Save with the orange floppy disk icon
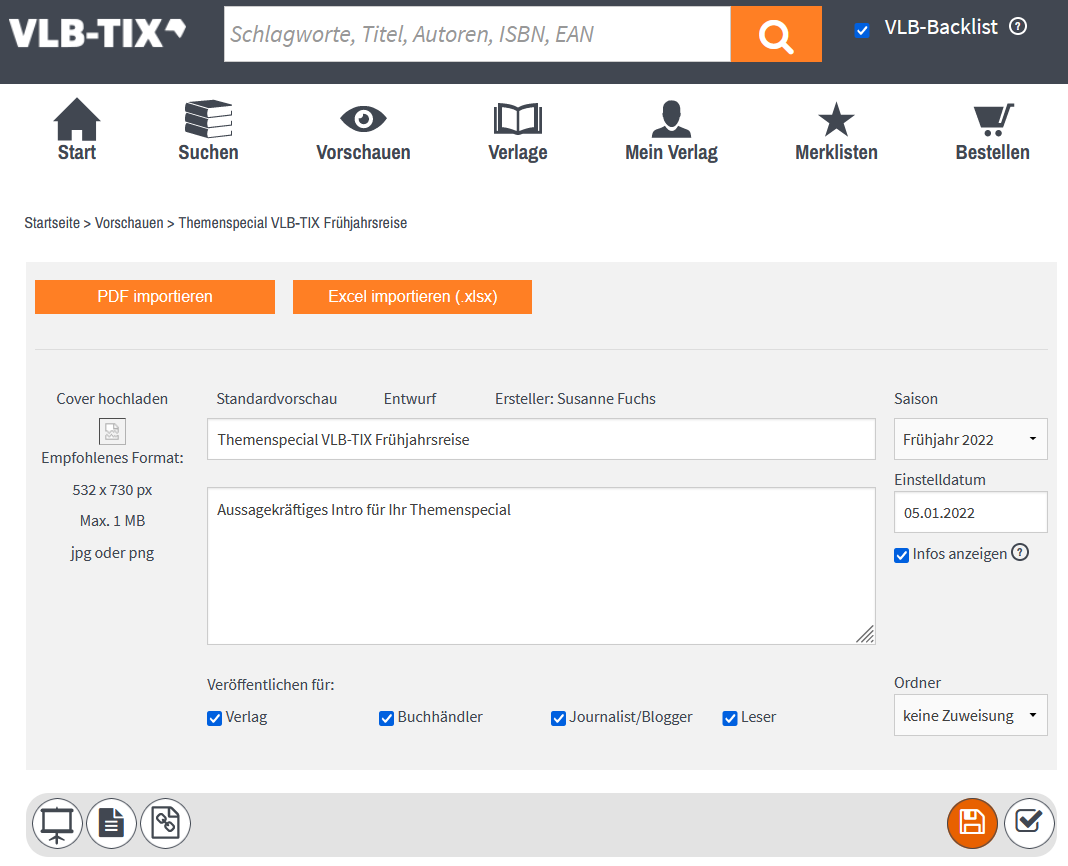 coord(972,823)
